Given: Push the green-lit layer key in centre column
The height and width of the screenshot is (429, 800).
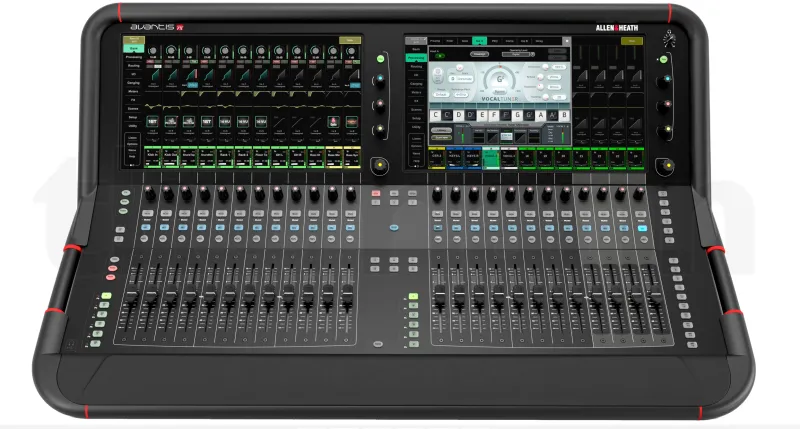Looking at the screenshot, I should coord(413,296).
